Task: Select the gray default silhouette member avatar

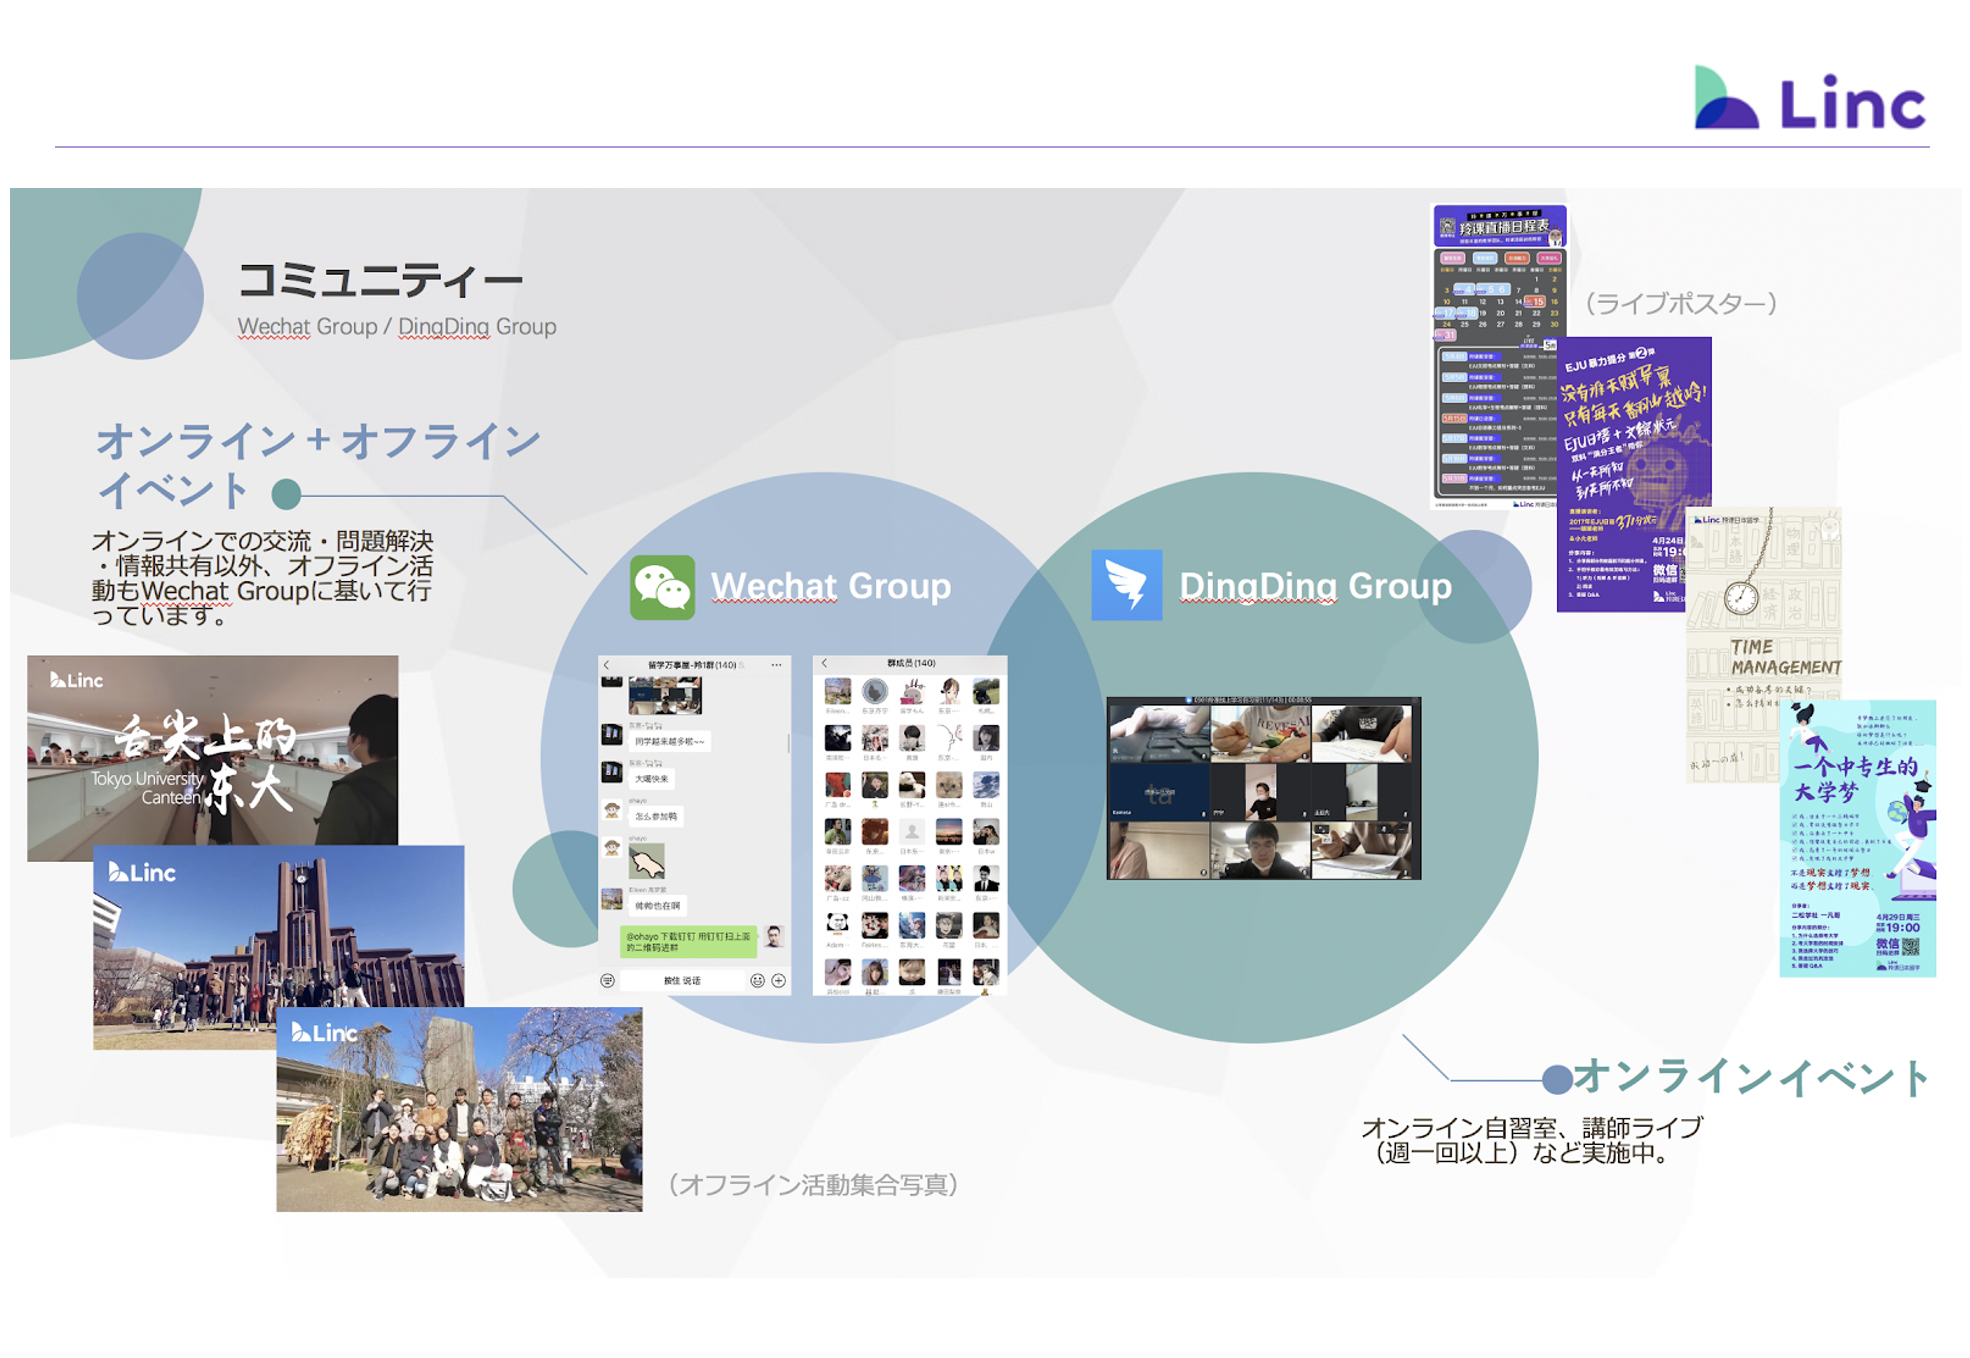Action: point(911,832)
